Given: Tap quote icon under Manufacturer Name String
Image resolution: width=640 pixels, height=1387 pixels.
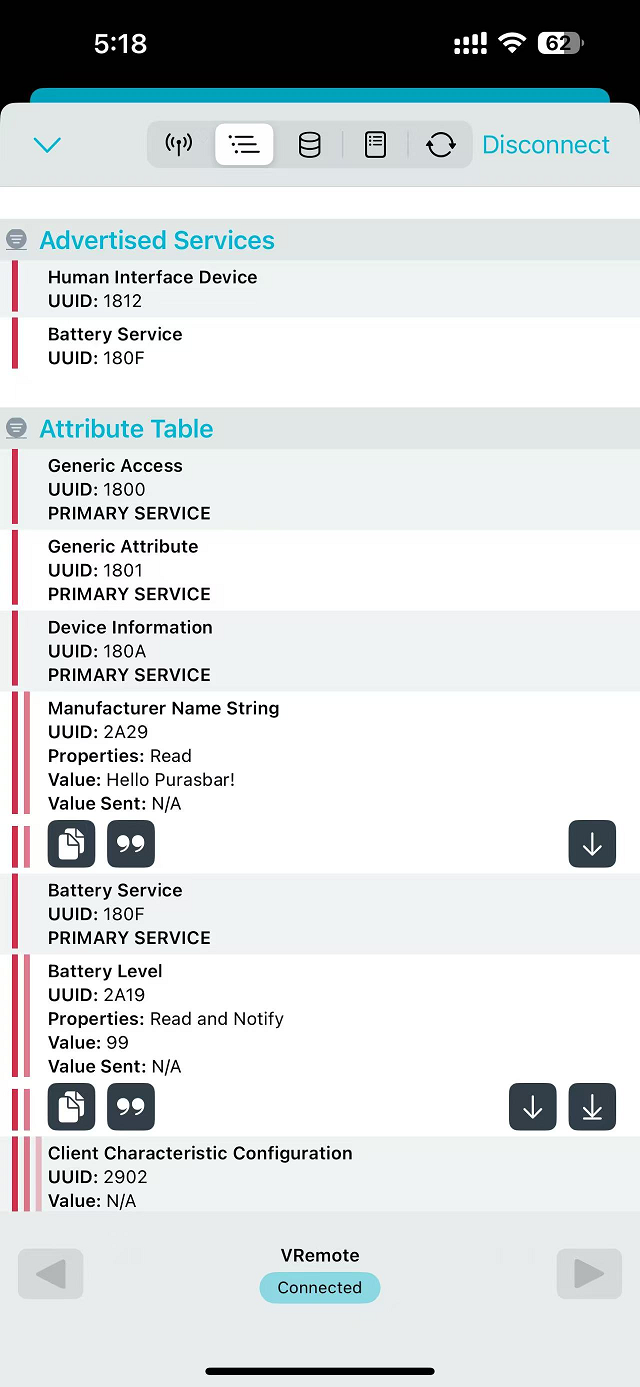Looking at the screenshot, I should tap(131, 844).
